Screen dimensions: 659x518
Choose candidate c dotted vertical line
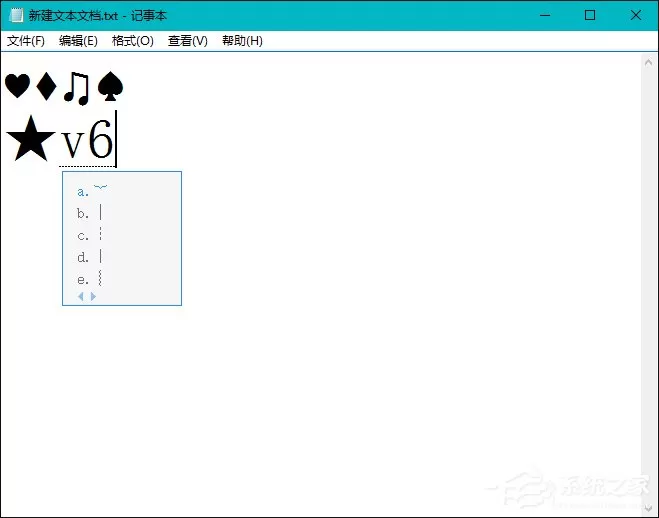90,235
